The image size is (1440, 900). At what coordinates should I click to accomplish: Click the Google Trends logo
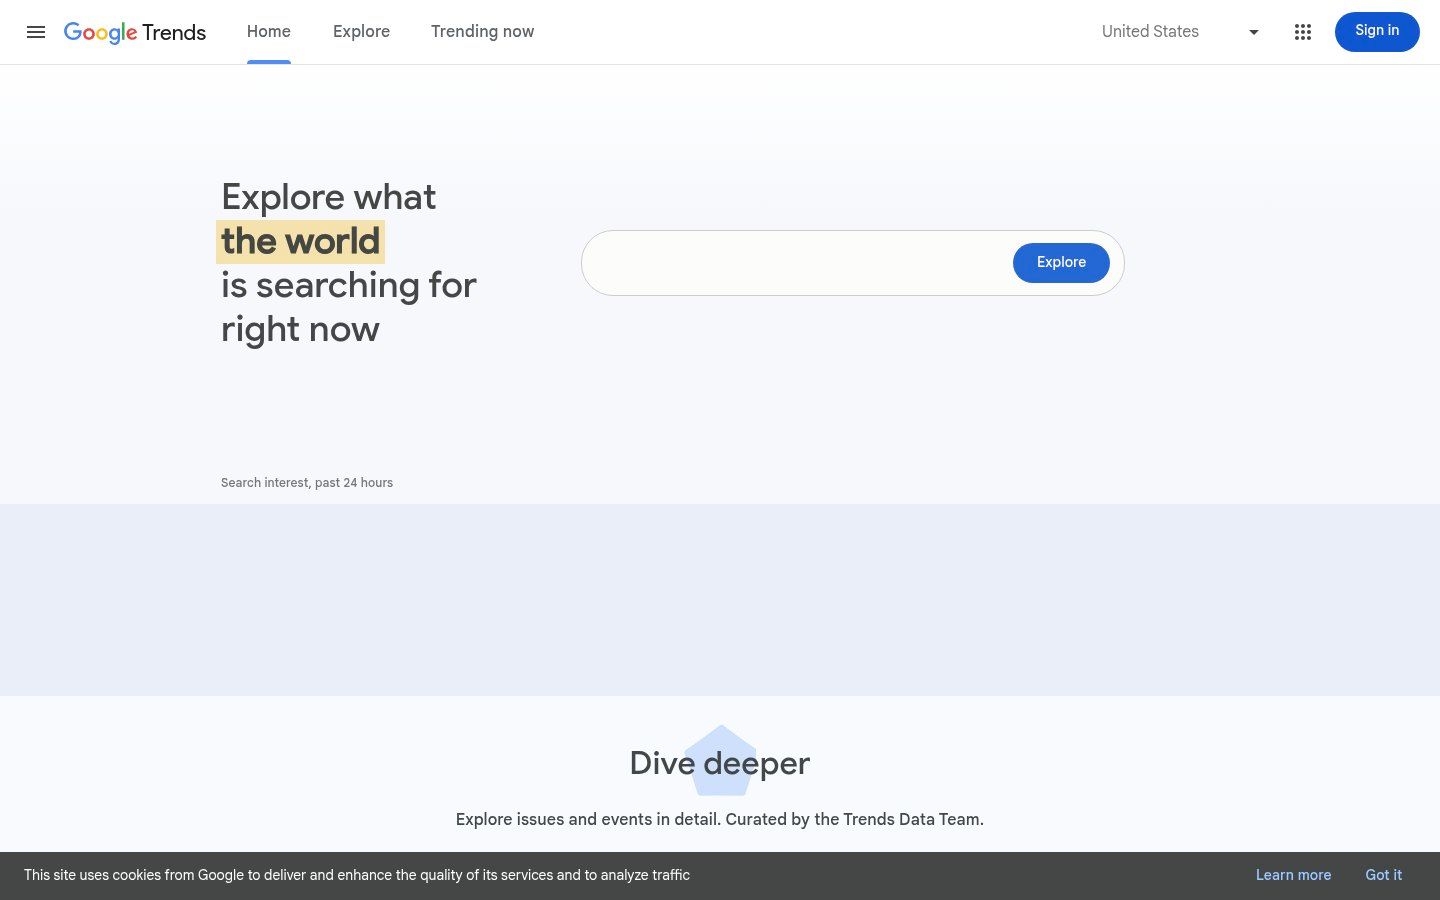click(134, 32)
